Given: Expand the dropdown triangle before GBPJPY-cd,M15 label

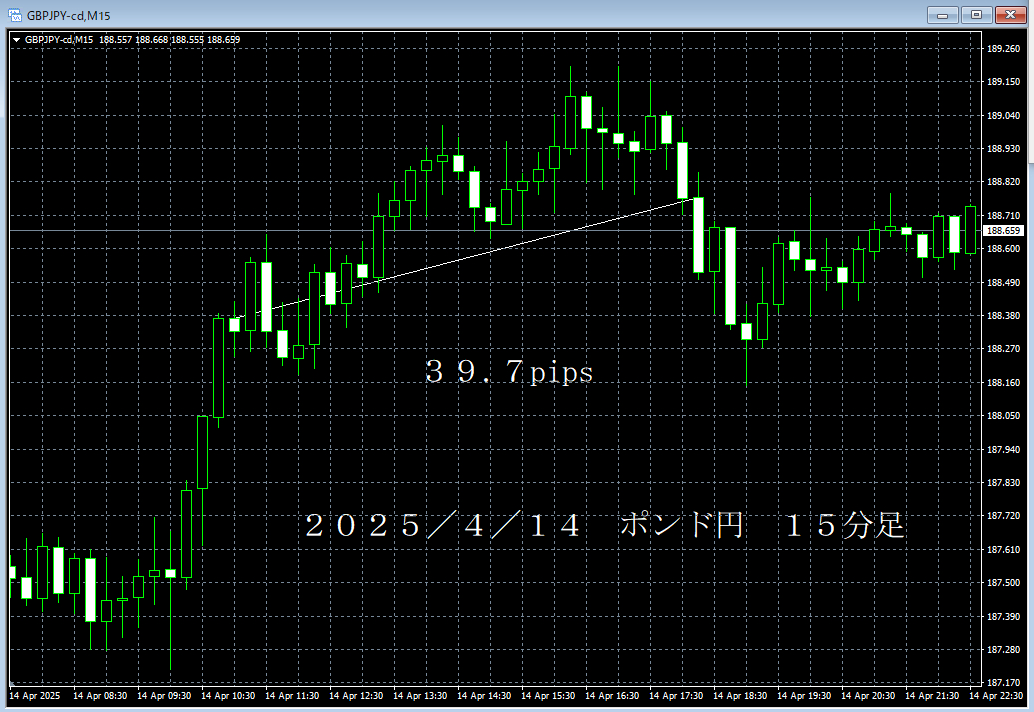Looking at the screenshot, I should (x=16, y=40).
